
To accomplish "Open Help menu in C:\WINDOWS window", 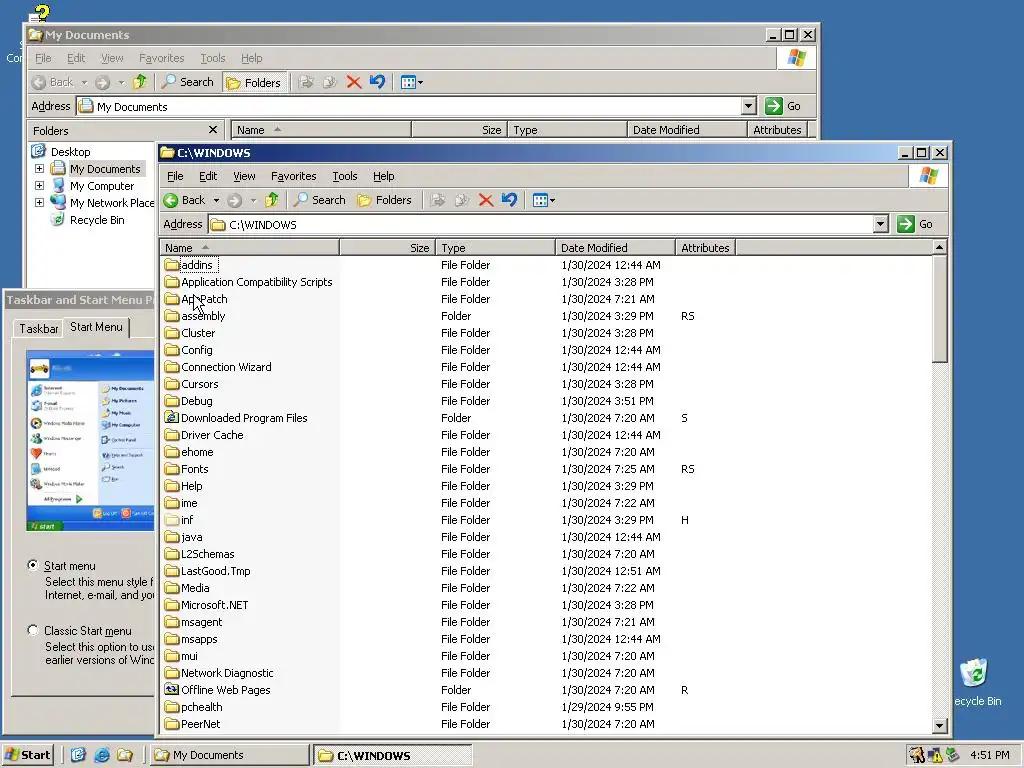I will point(383,176).
